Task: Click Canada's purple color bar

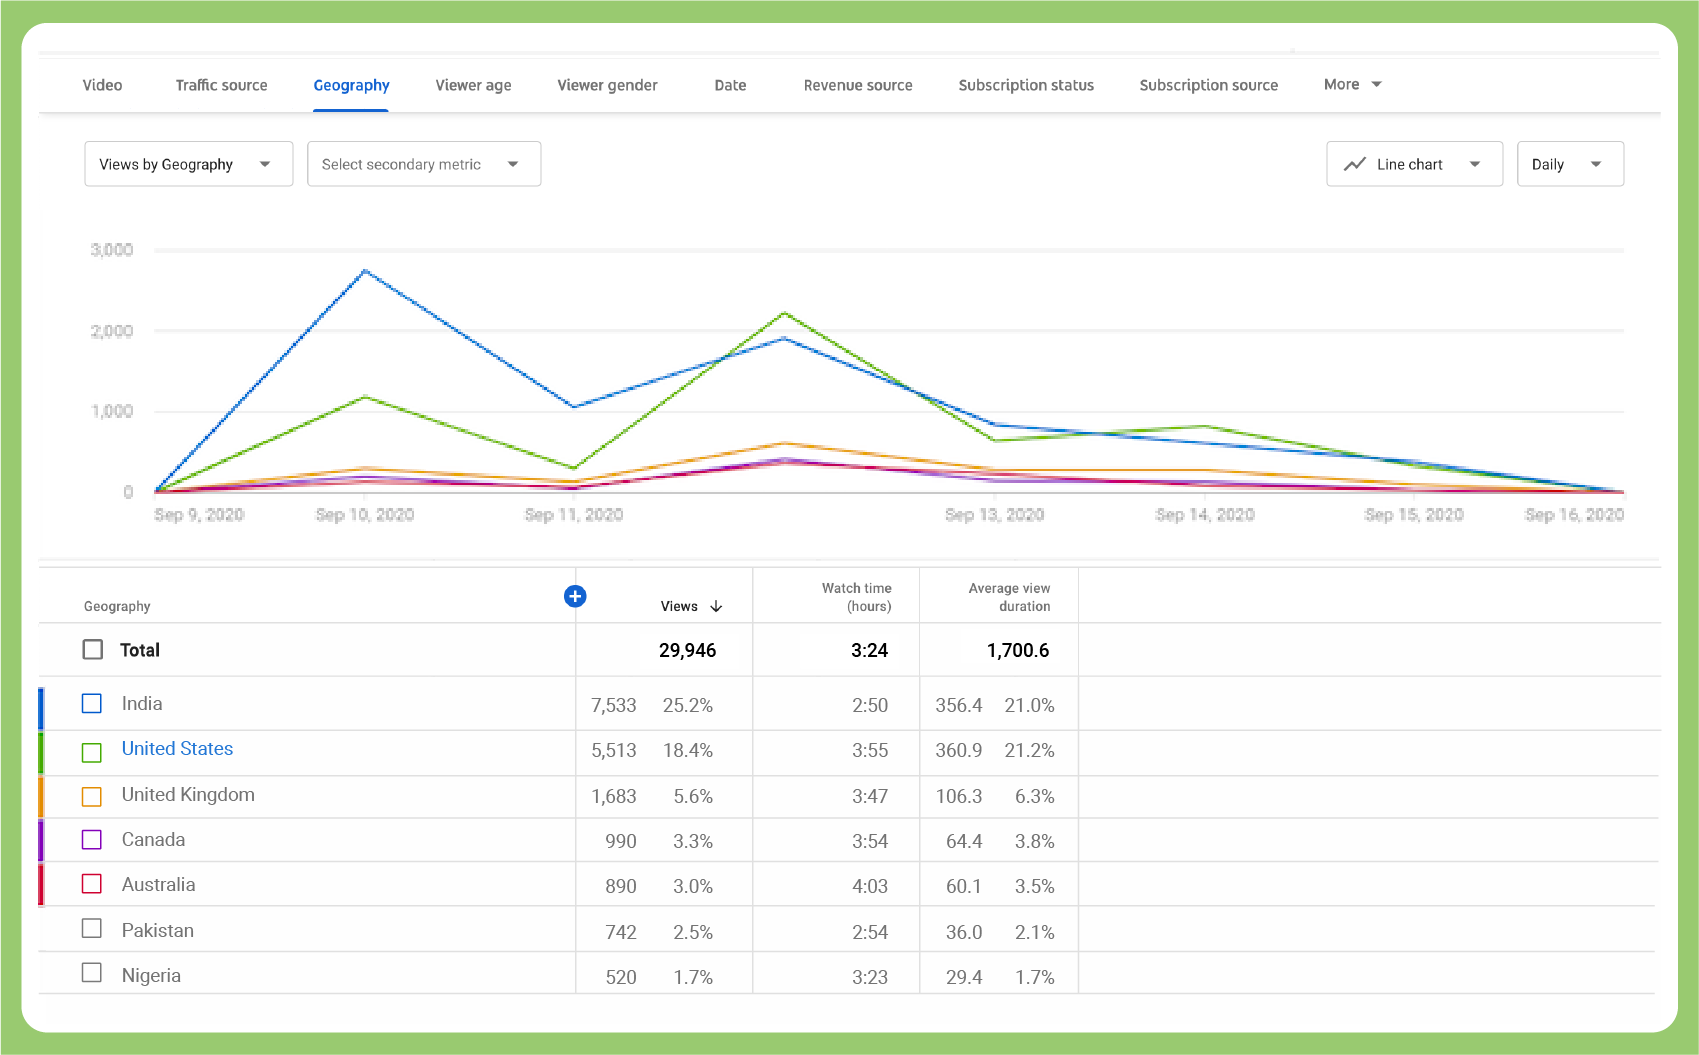Action: [41, 840]
